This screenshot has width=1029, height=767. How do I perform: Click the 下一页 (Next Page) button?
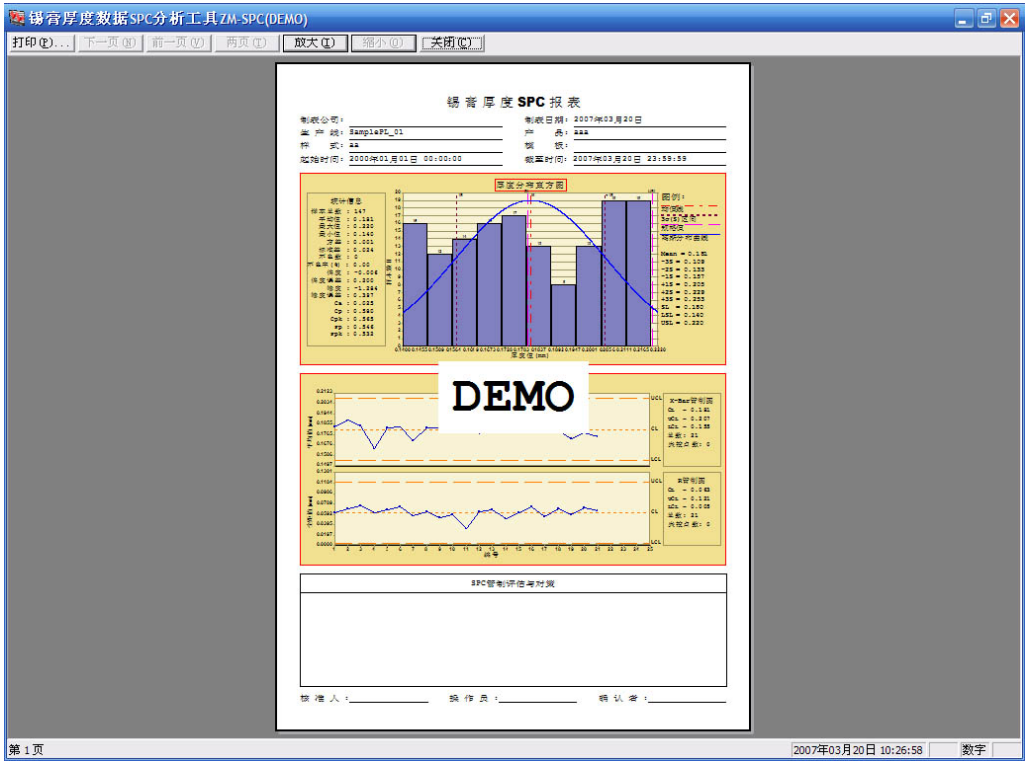click(110, 43)
